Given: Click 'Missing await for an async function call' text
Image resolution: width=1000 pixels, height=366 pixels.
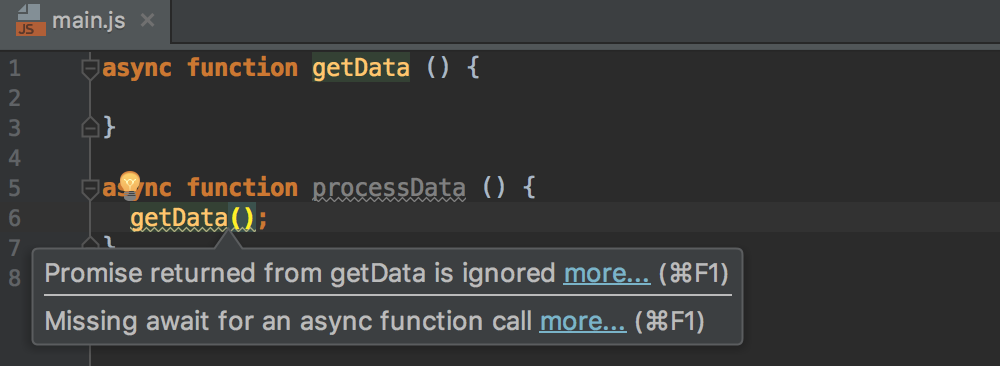Looking at the screenshot, I should coord(289,321).
